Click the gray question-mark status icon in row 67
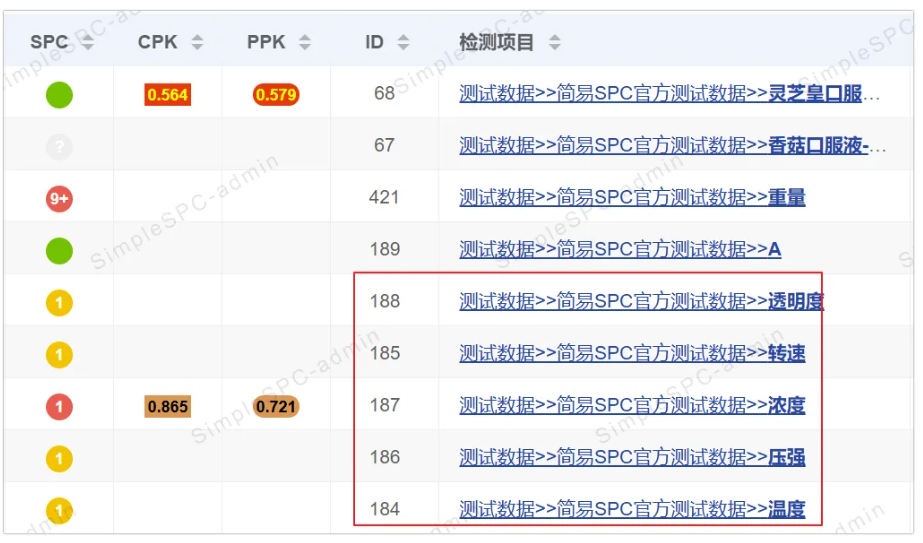This screenshot has height=543, width=923. click(x=59, y=148)
